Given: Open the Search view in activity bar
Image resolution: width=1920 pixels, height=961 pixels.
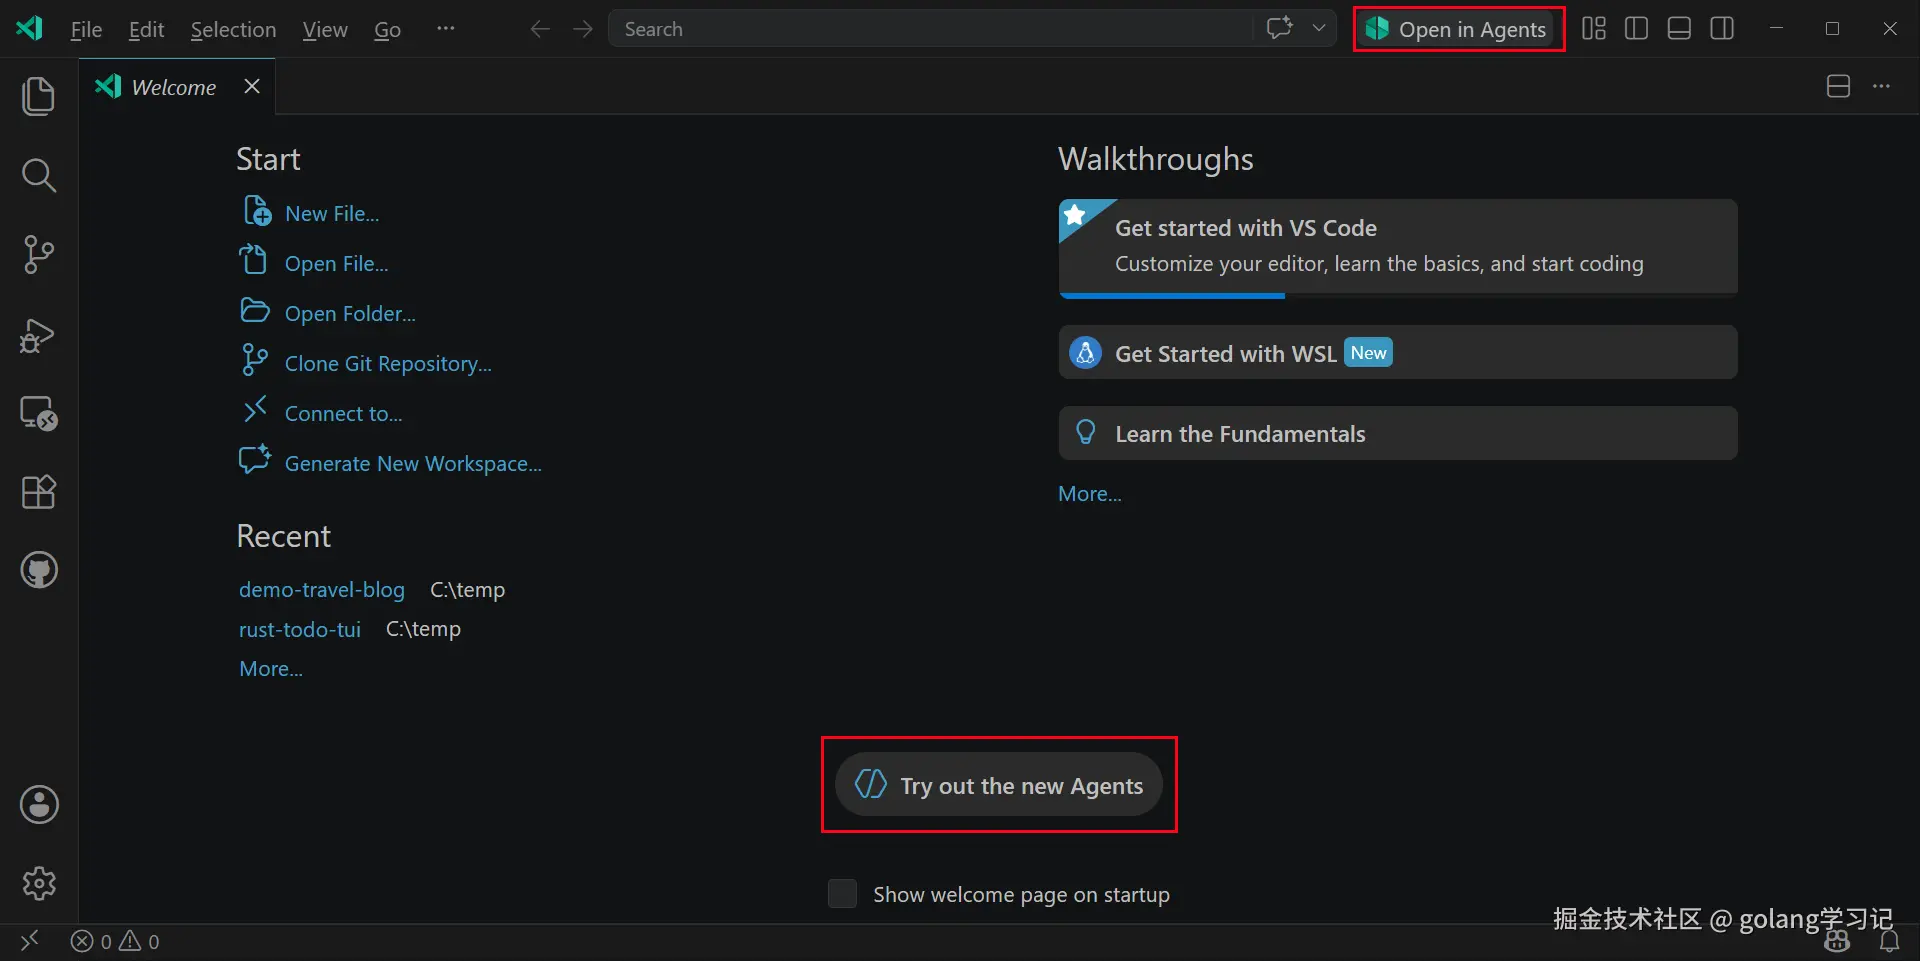Looking at the screenshot, I should pos(38,175).
